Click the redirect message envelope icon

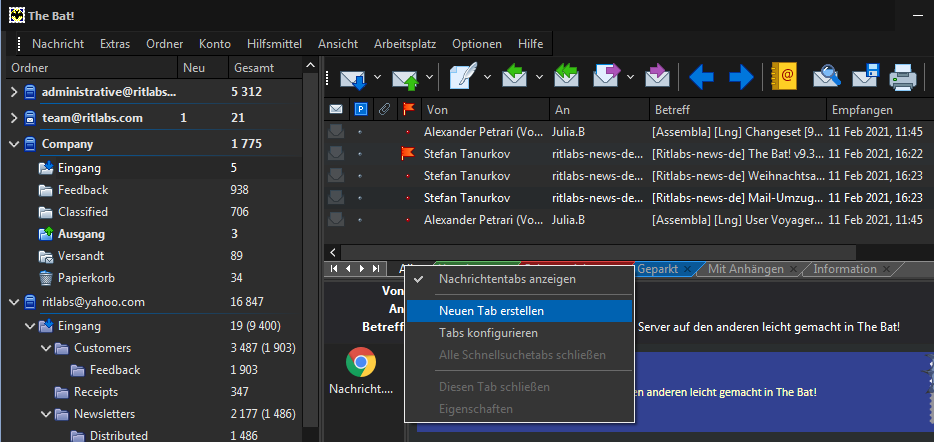tap(657, 77)
